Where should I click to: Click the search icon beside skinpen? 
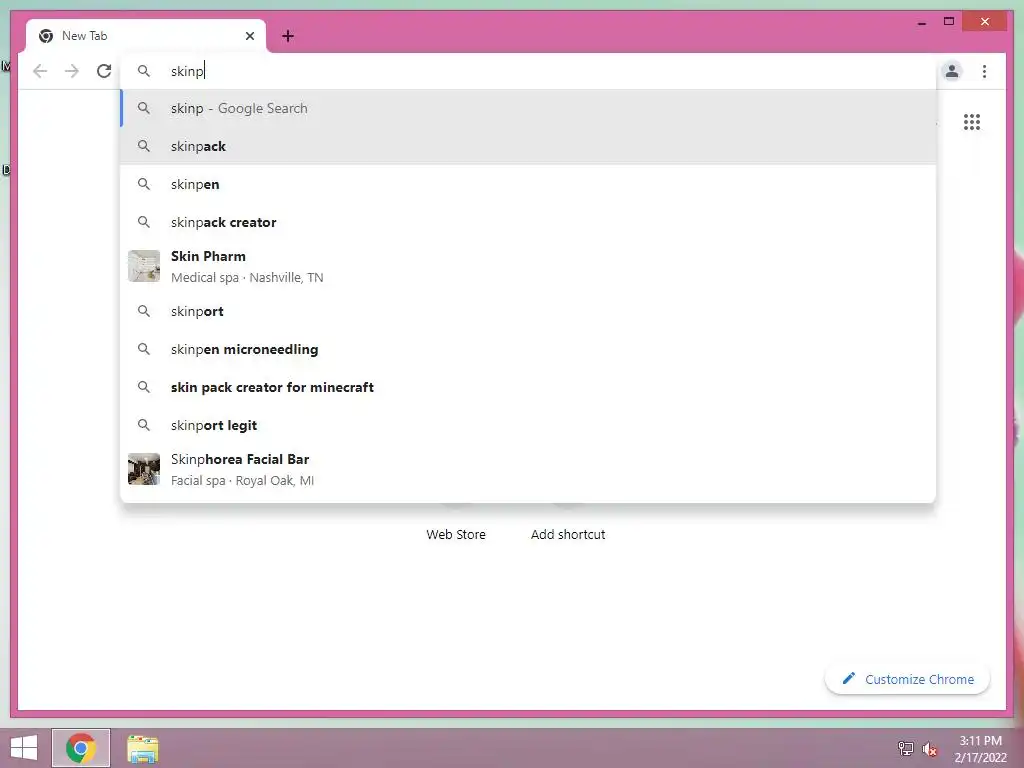(144, 184)
